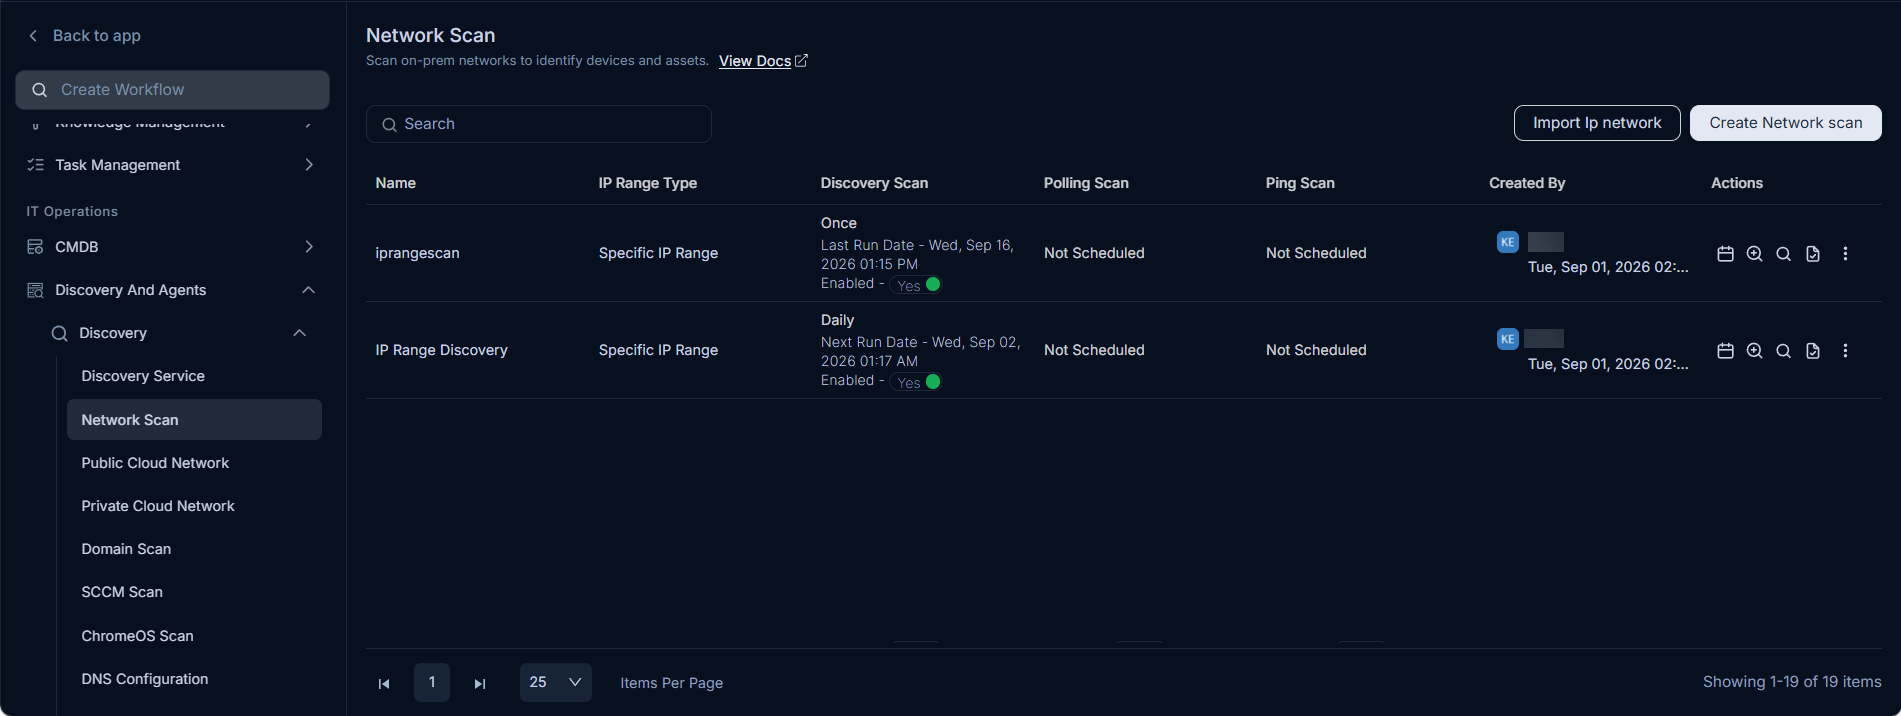Click the Ping Scan column header

[1300, 183]
